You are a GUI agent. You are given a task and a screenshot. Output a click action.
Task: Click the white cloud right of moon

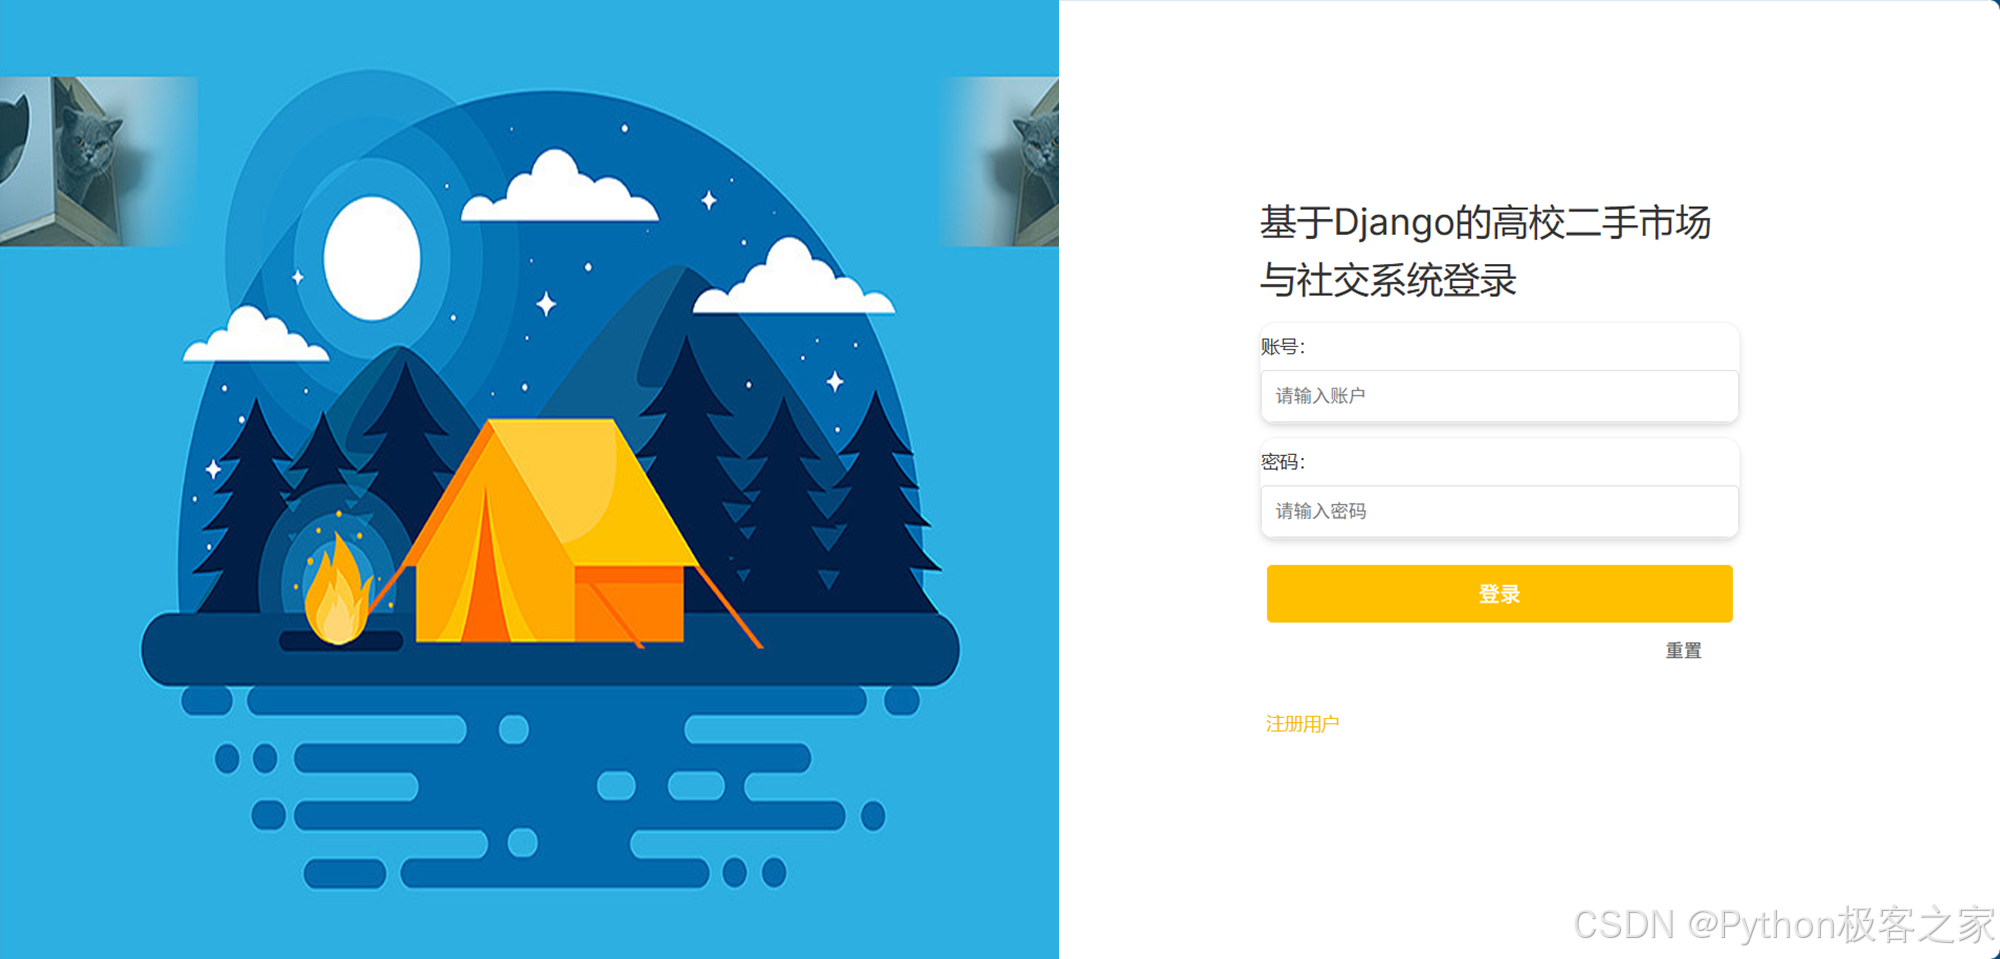pyautogui.click(x=559, y=187)
